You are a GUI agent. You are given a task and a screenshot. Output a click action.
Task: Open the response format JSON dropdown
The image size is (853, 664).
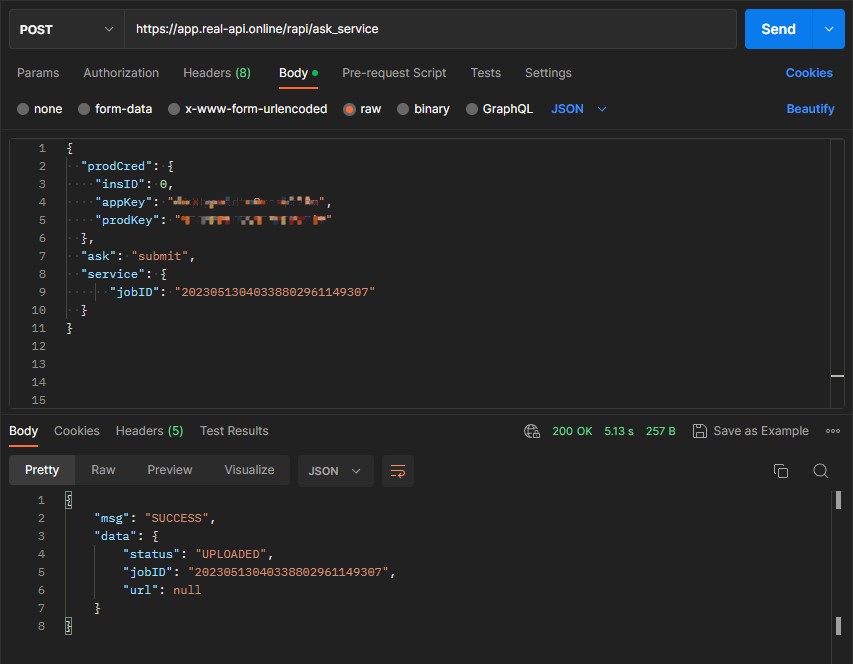335,470
